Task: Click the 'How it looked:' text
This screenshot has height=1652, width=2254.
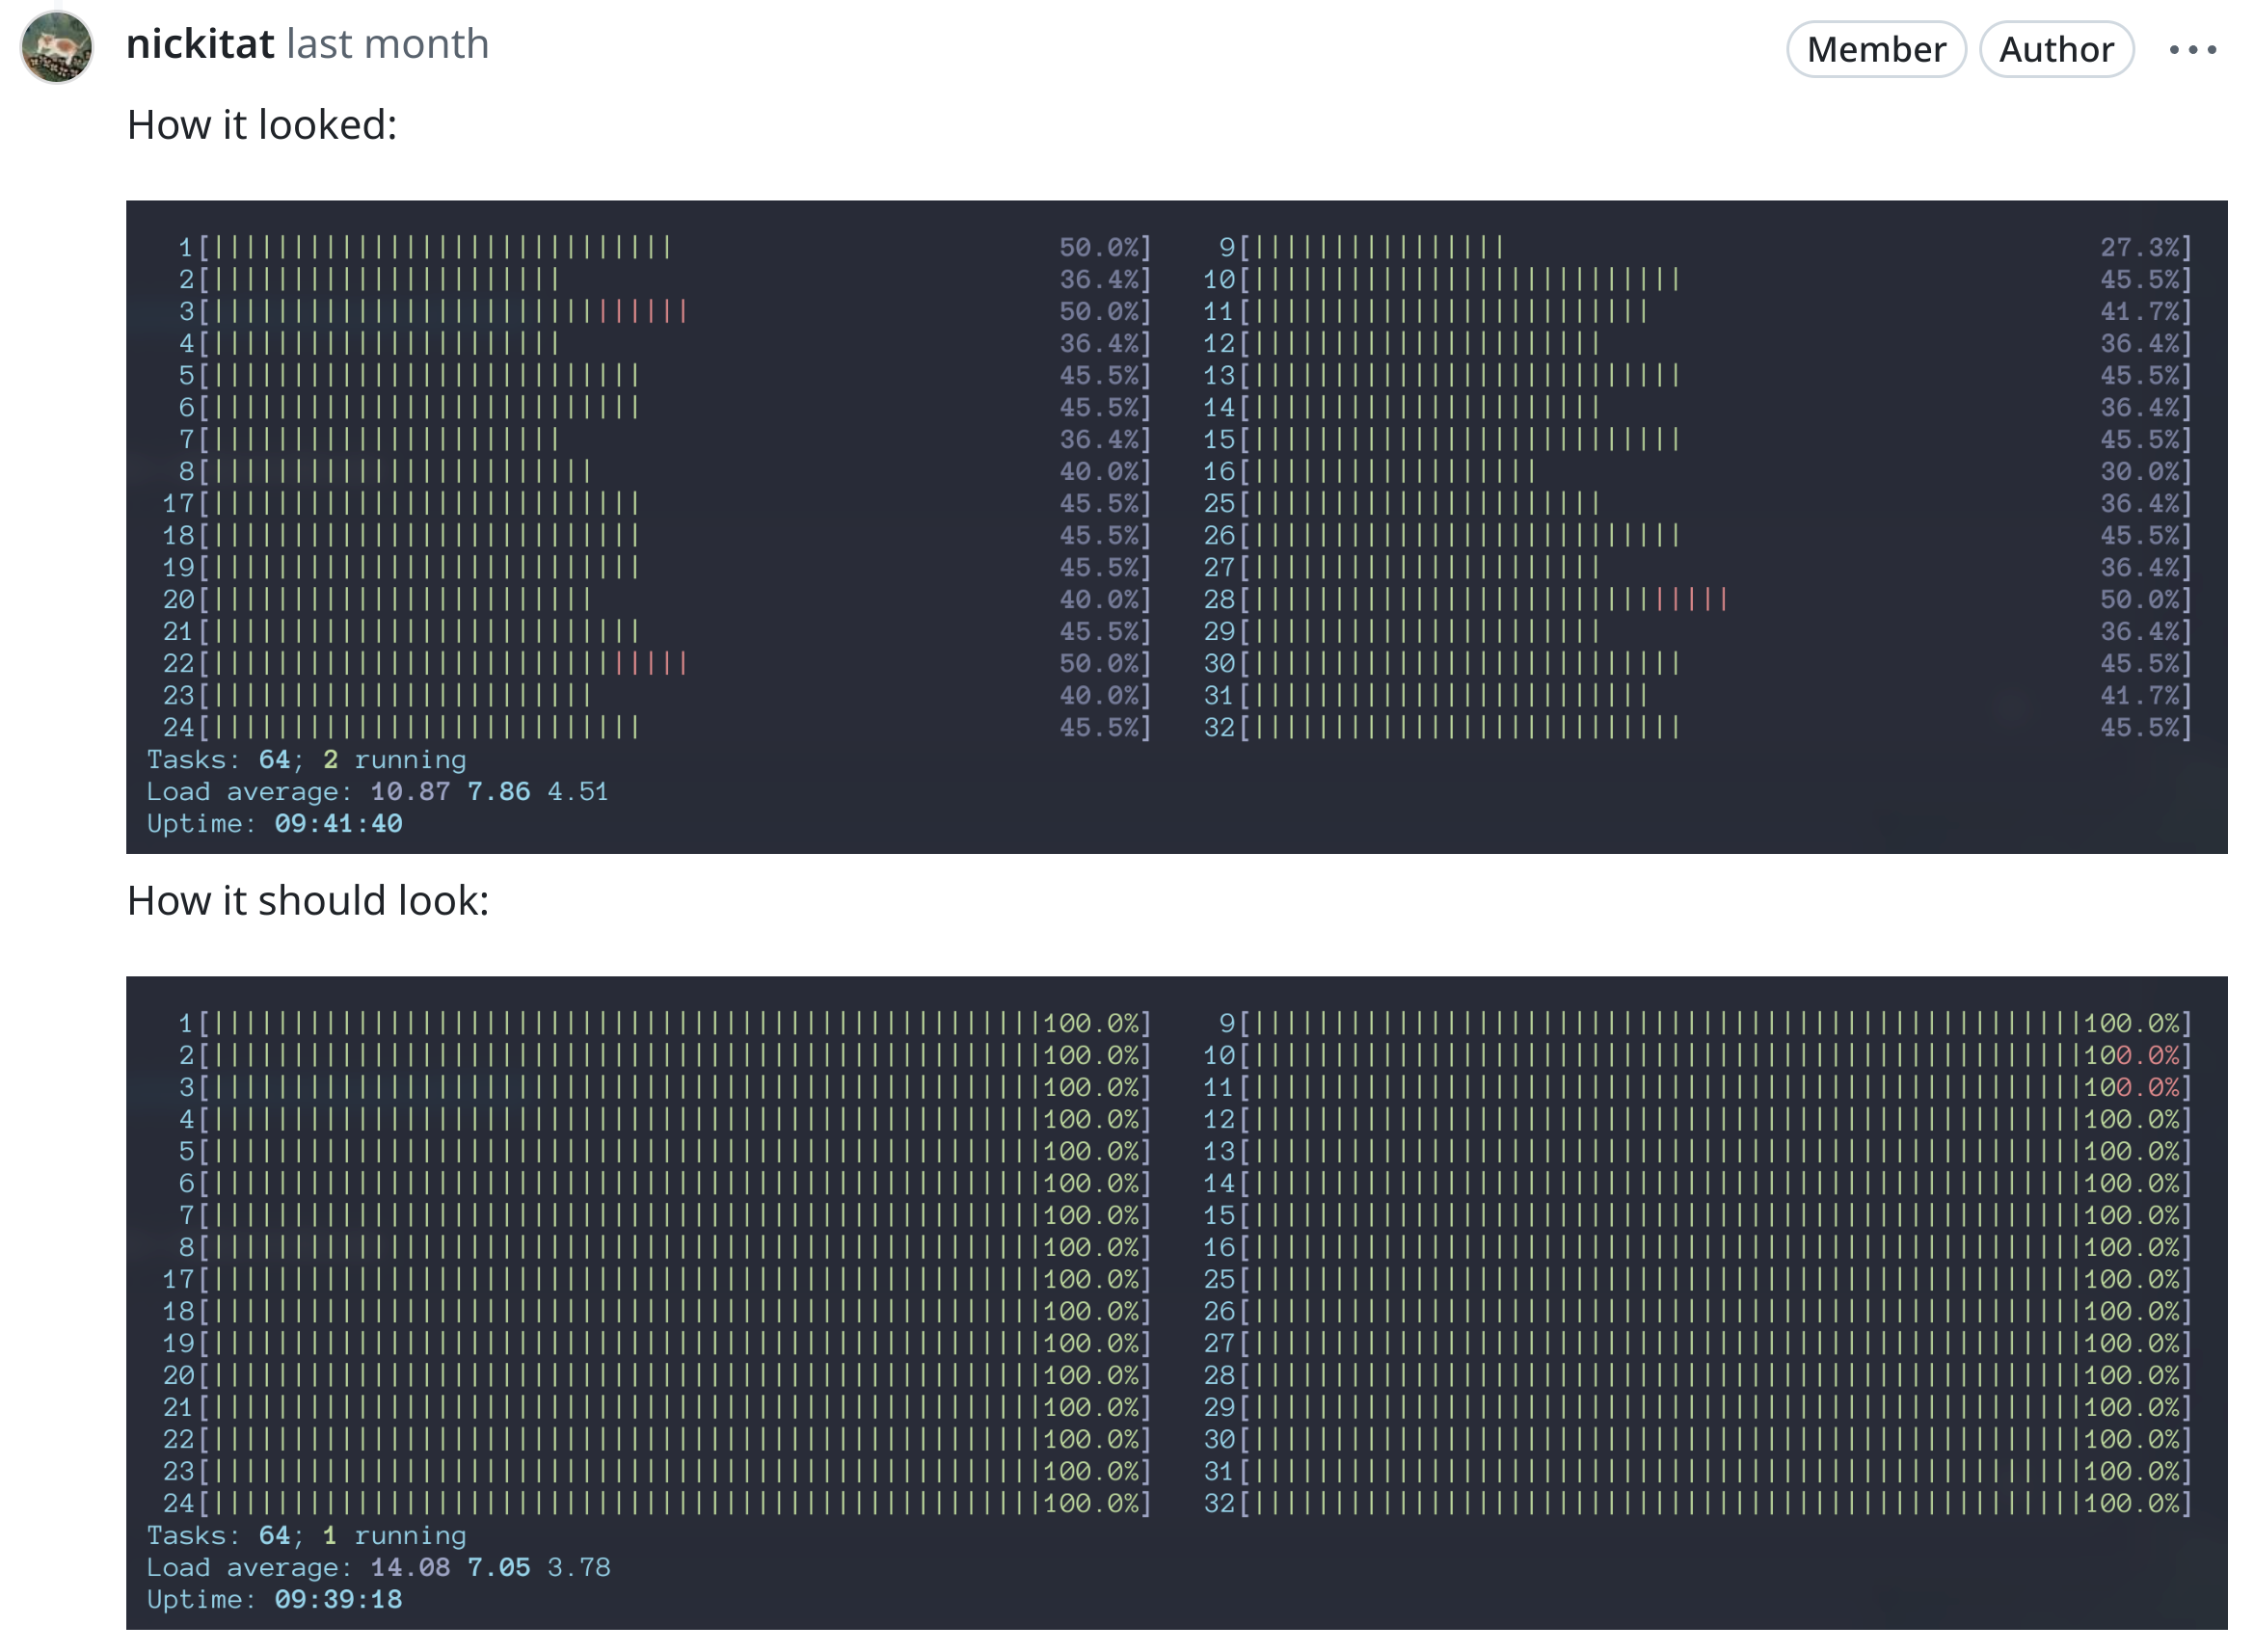Action: point(262,125)
